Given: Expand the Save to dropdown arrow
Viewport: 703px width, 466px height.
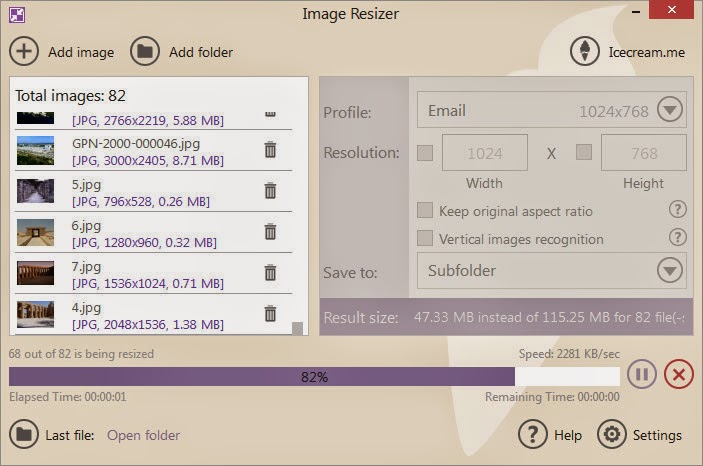Looking at the screenshot, I should coord(670,270).
